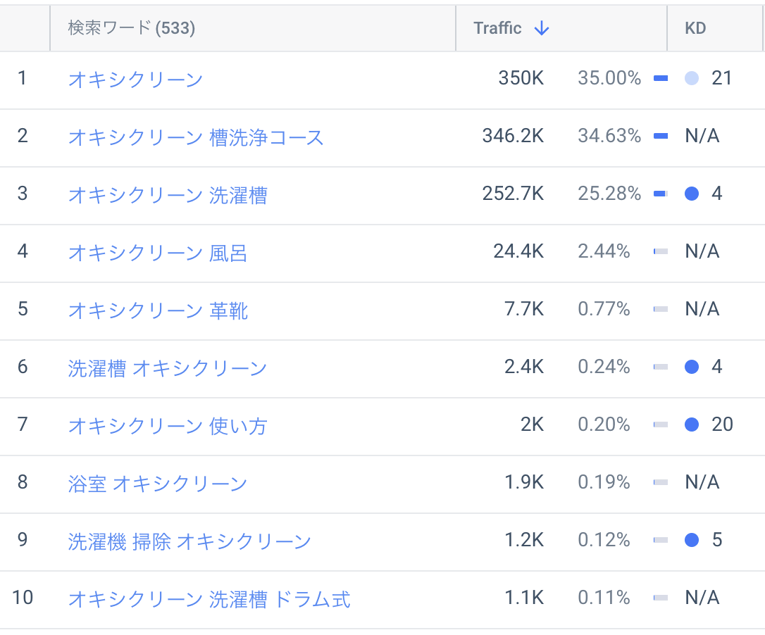Open オキシクリーン 洗濯槽 keyword link
Image resolution: width=765 pixels, height=635 pixels.
167,195
